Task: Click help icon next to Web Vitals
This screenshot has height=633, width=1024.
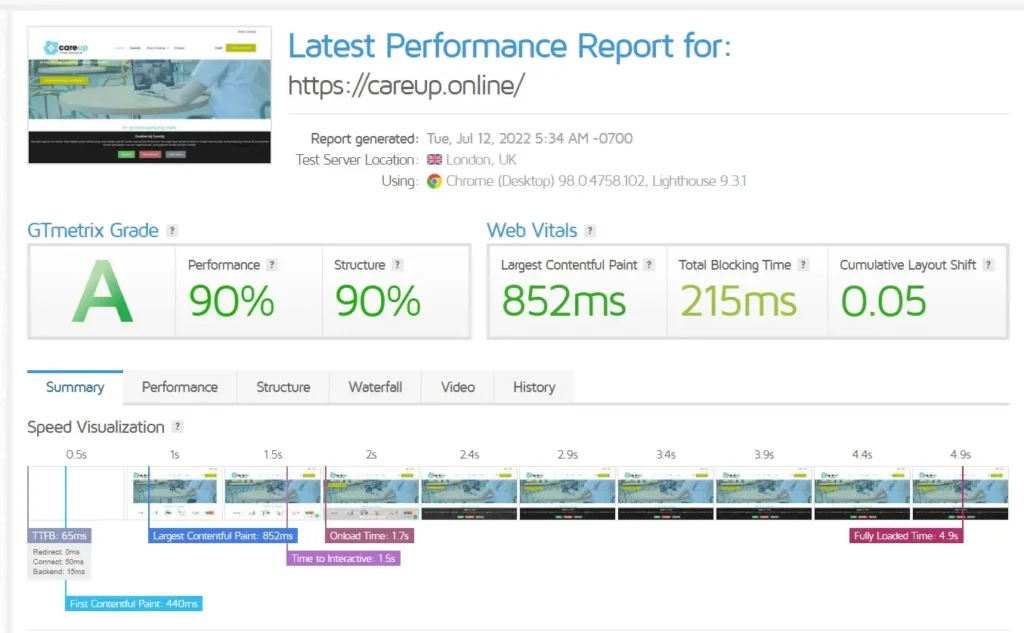Action: 590,231
